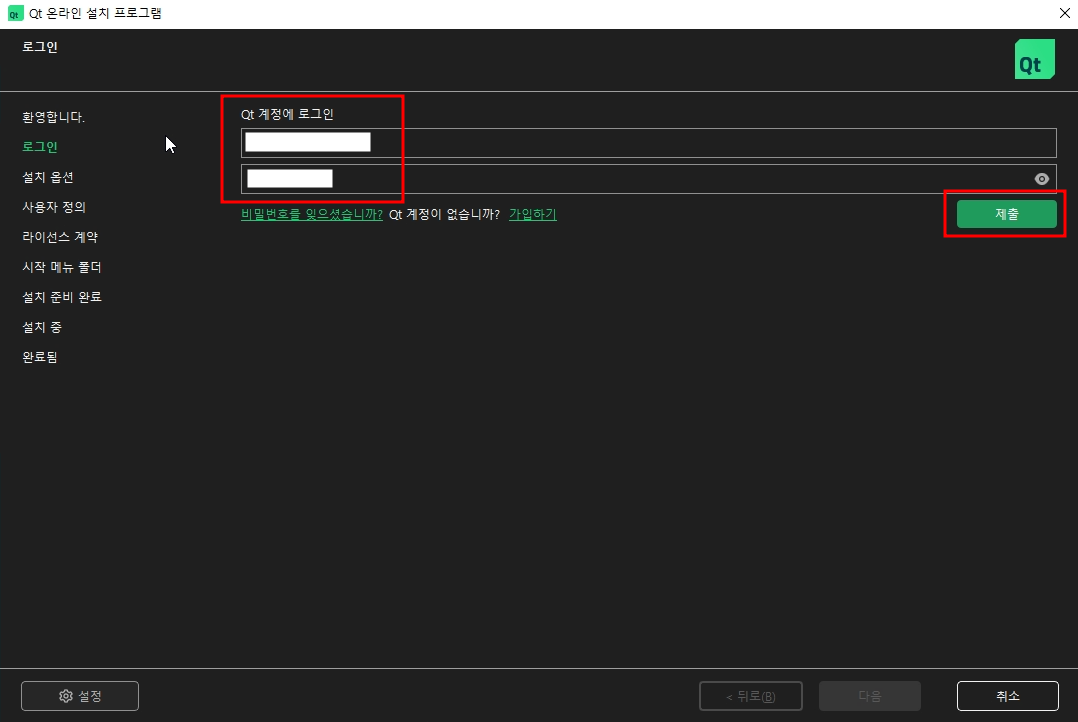This screenshot has height=722, width=1078.
Task: Click the disabled 다음 next button
Action: 870,696
